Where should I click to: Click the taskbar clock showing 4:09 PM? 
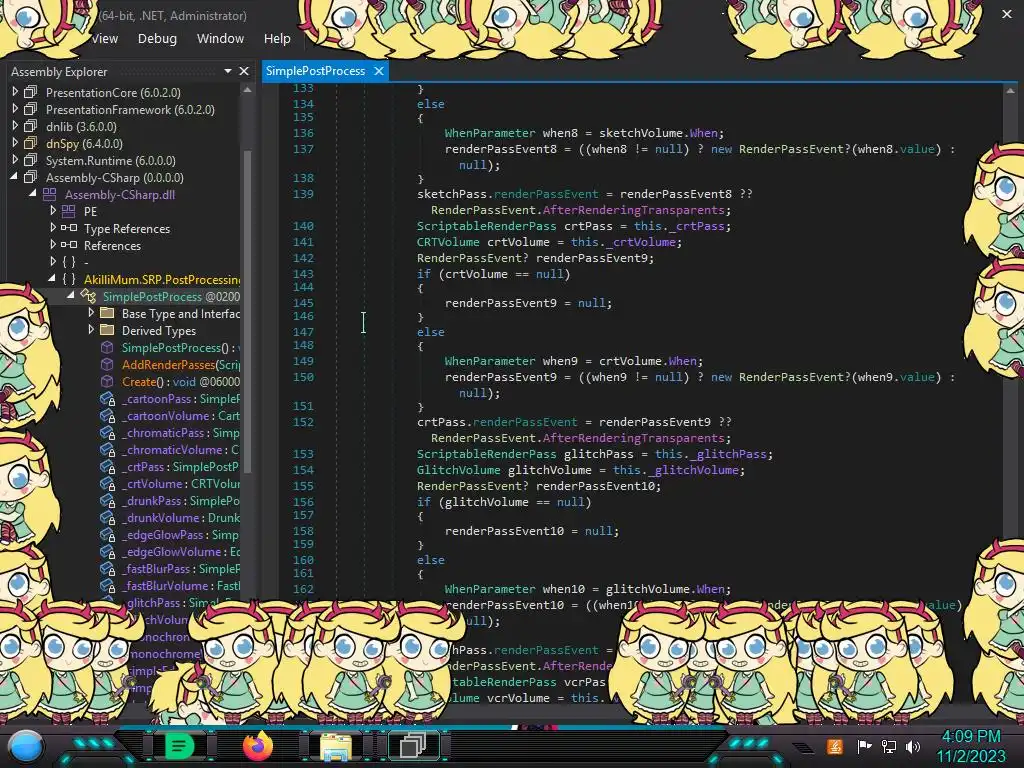point(971,737)
